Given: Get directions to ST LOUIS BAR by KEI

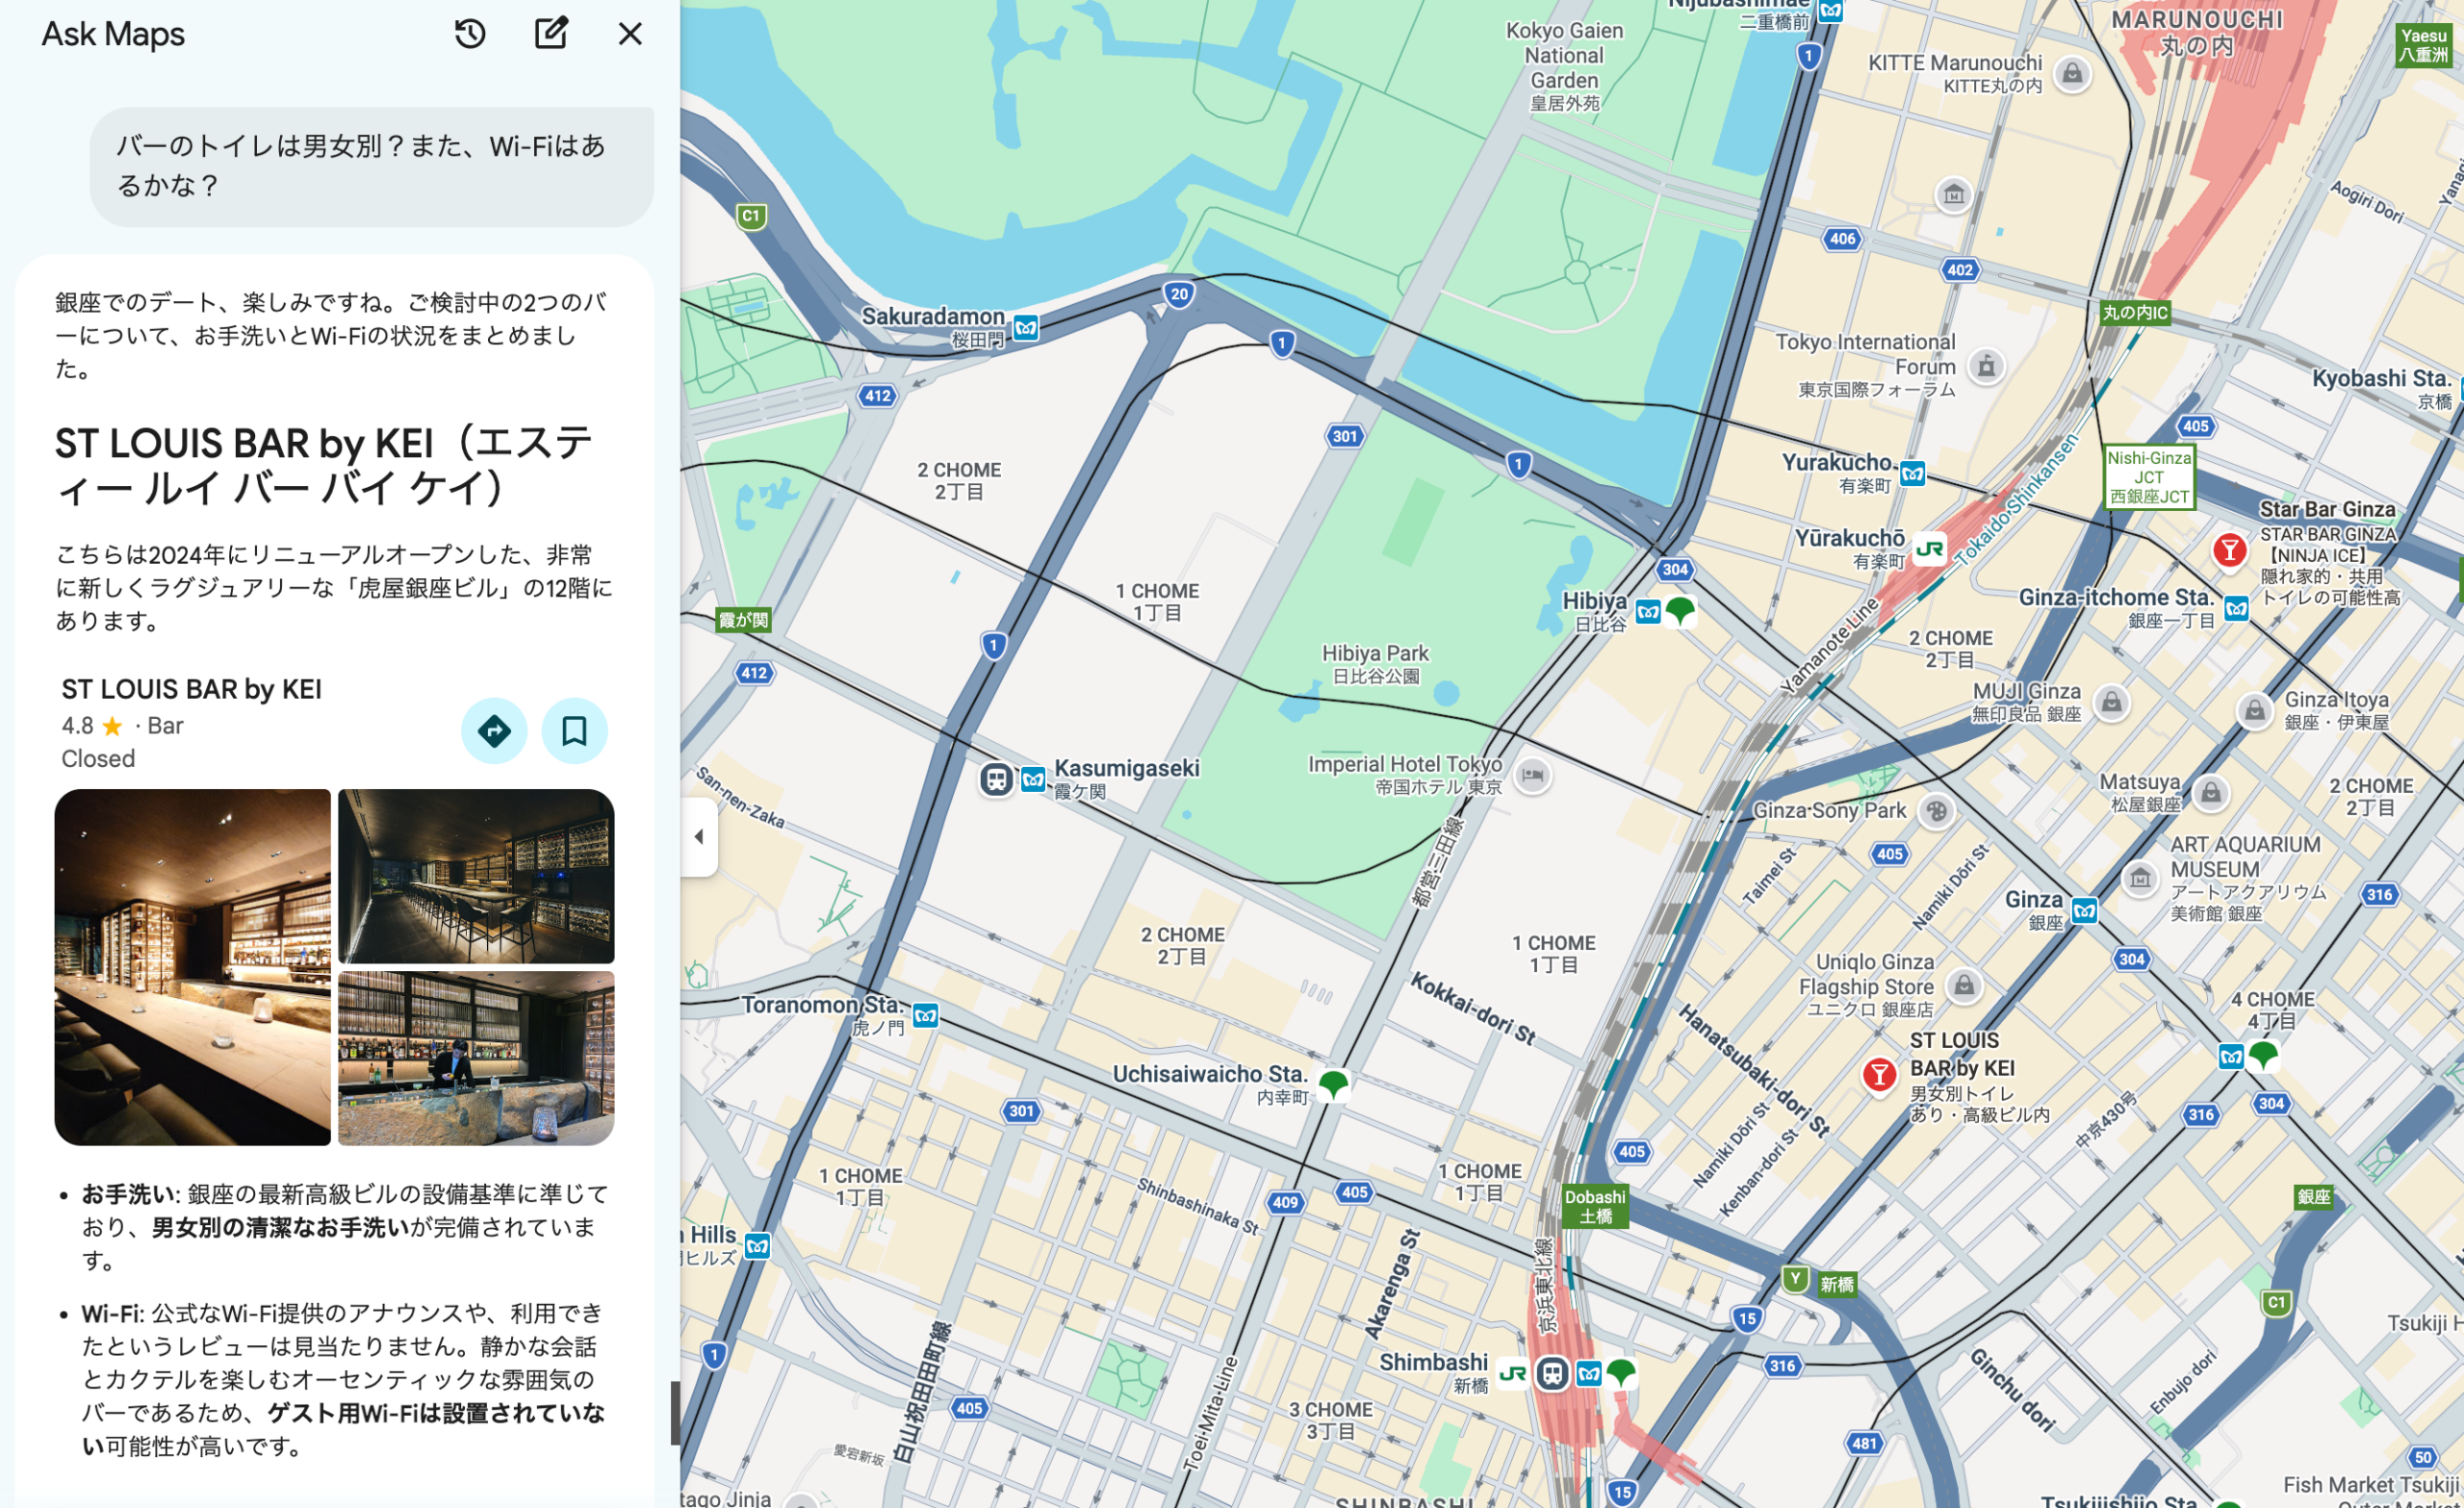Looking at the screenshot, I should coord(494,731).
